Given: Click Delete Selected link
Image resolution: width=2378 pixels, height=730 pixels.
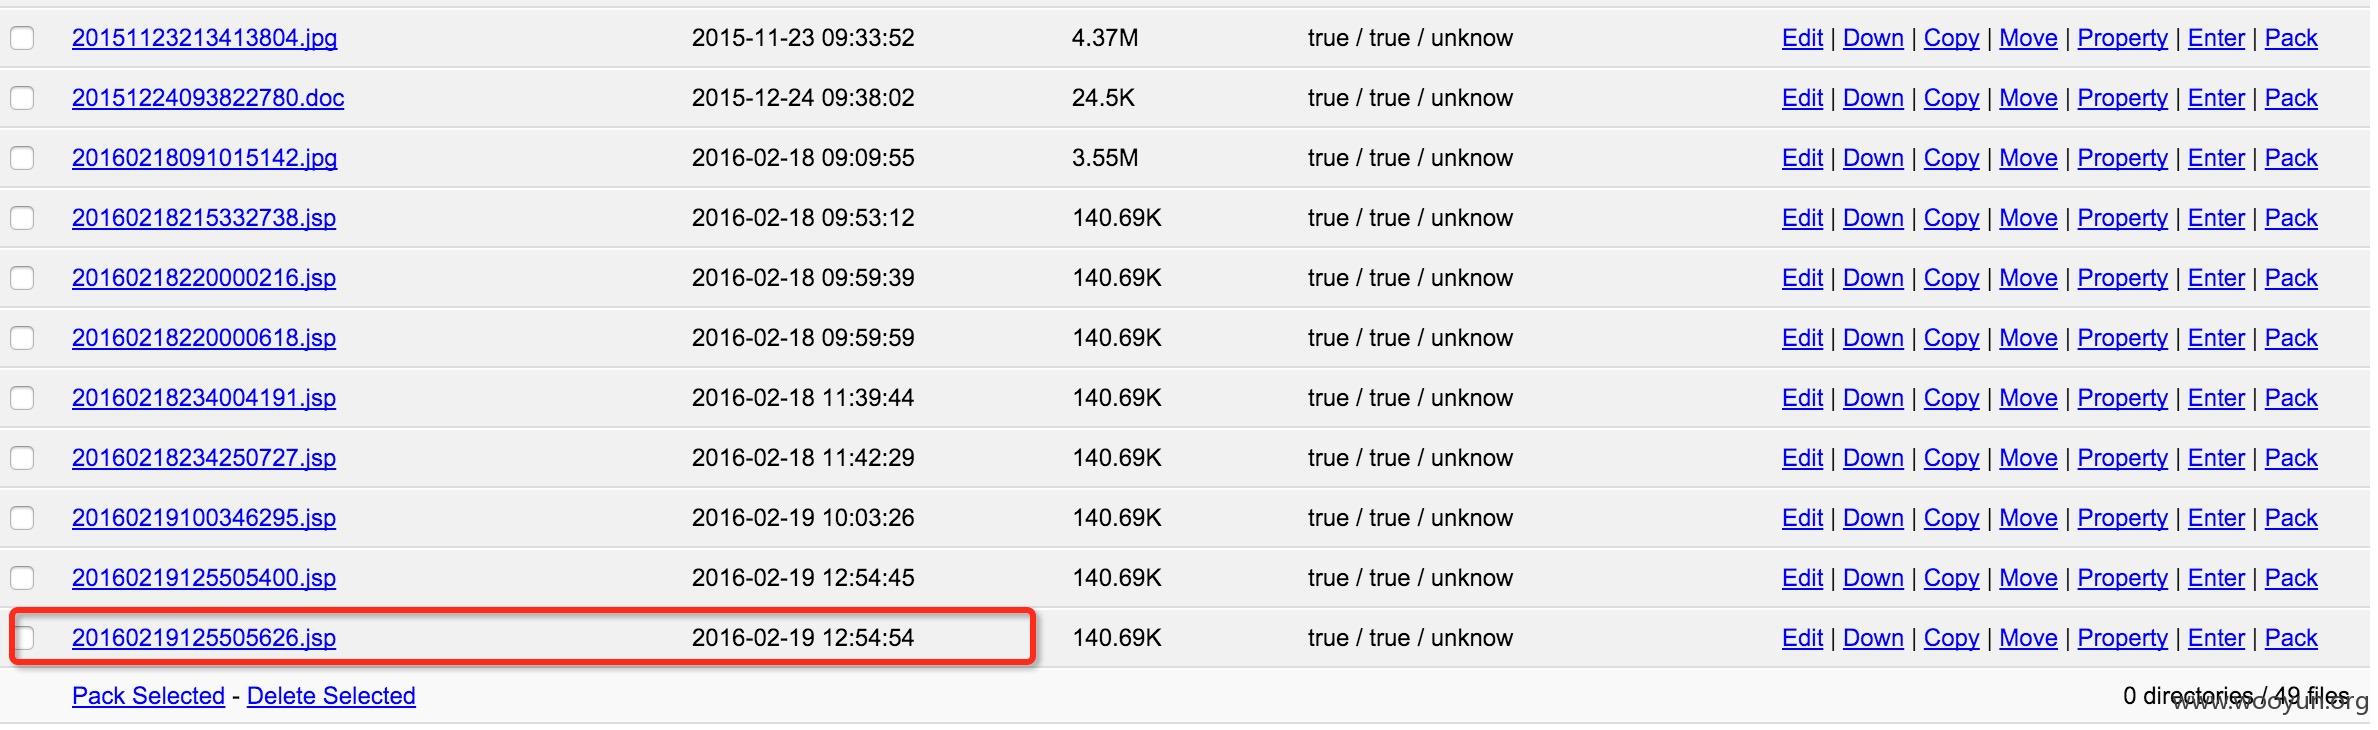Looking at the screenshot, I should pos(331,696).
